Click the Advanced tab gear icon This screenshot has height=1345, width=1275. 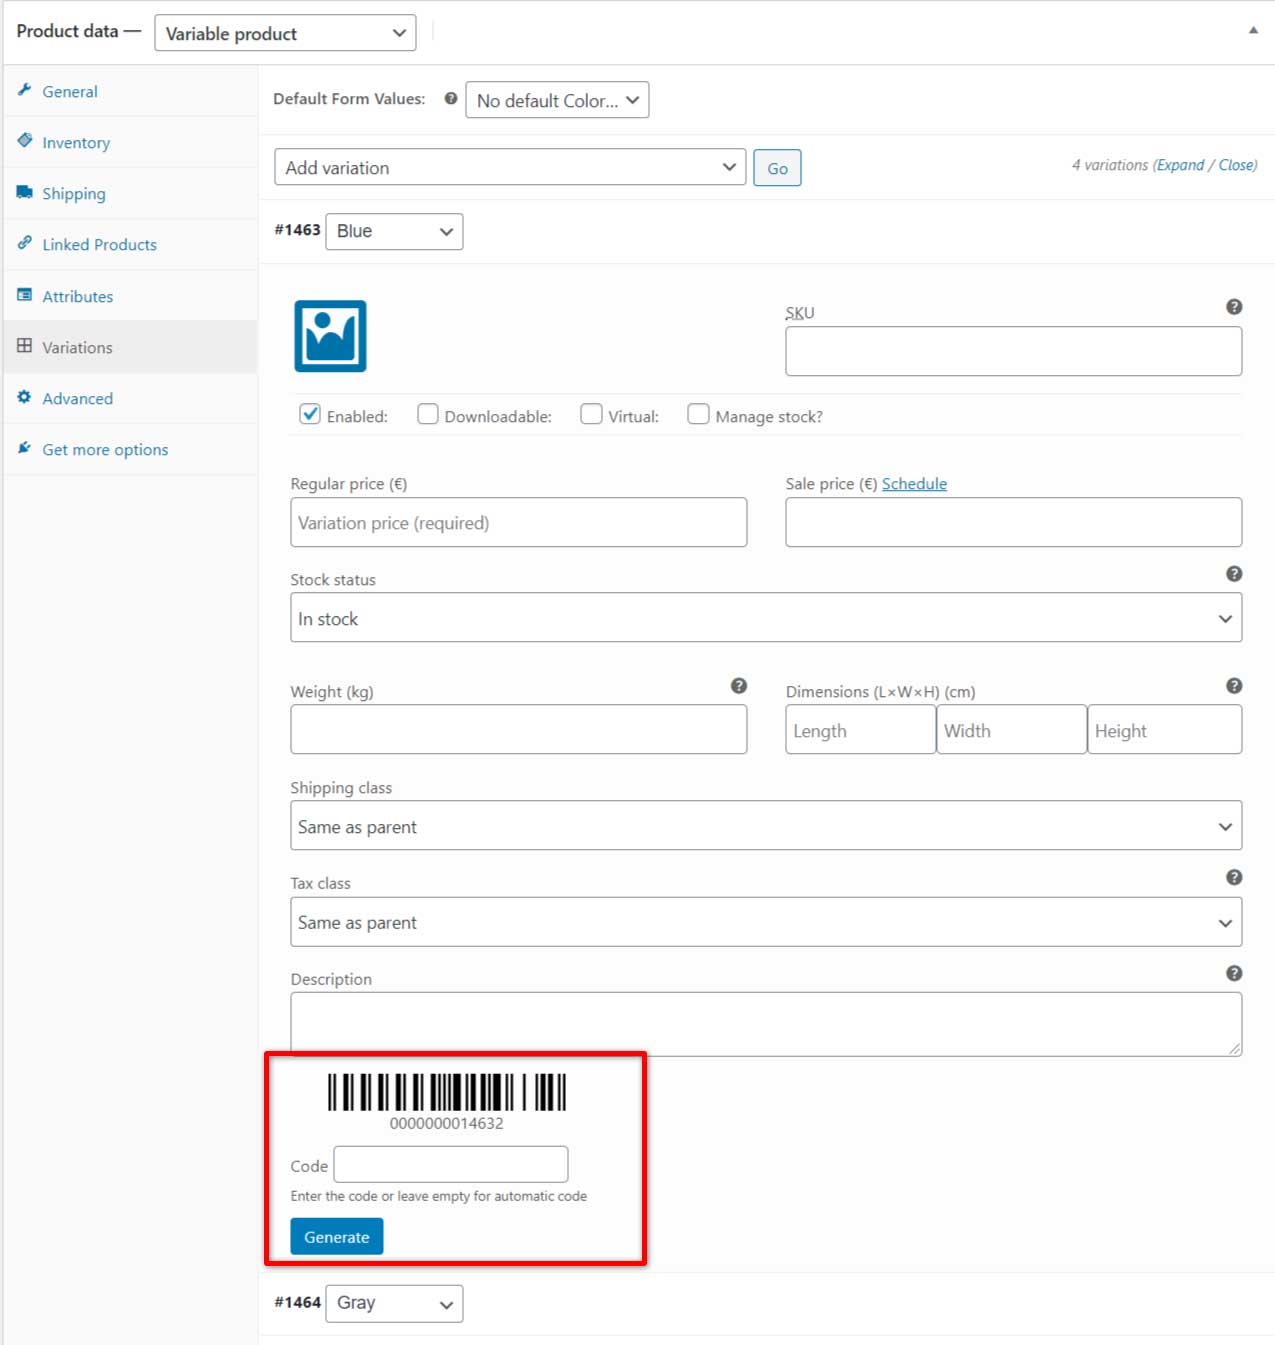tap(25, 397)
